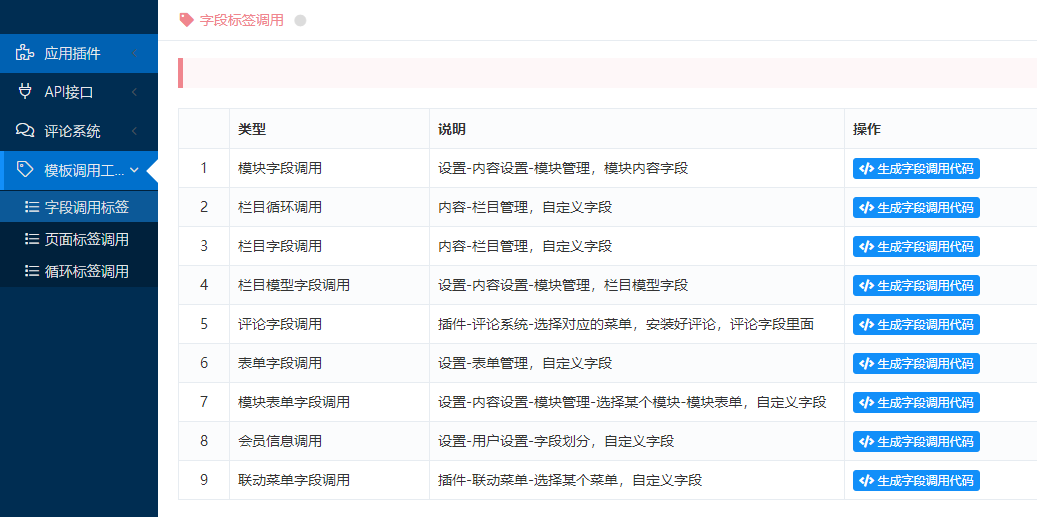Go to 字段调用标签 submenu item
Image resolution: width=1037 pixels, height=517 pixels.
pos(79,207)
